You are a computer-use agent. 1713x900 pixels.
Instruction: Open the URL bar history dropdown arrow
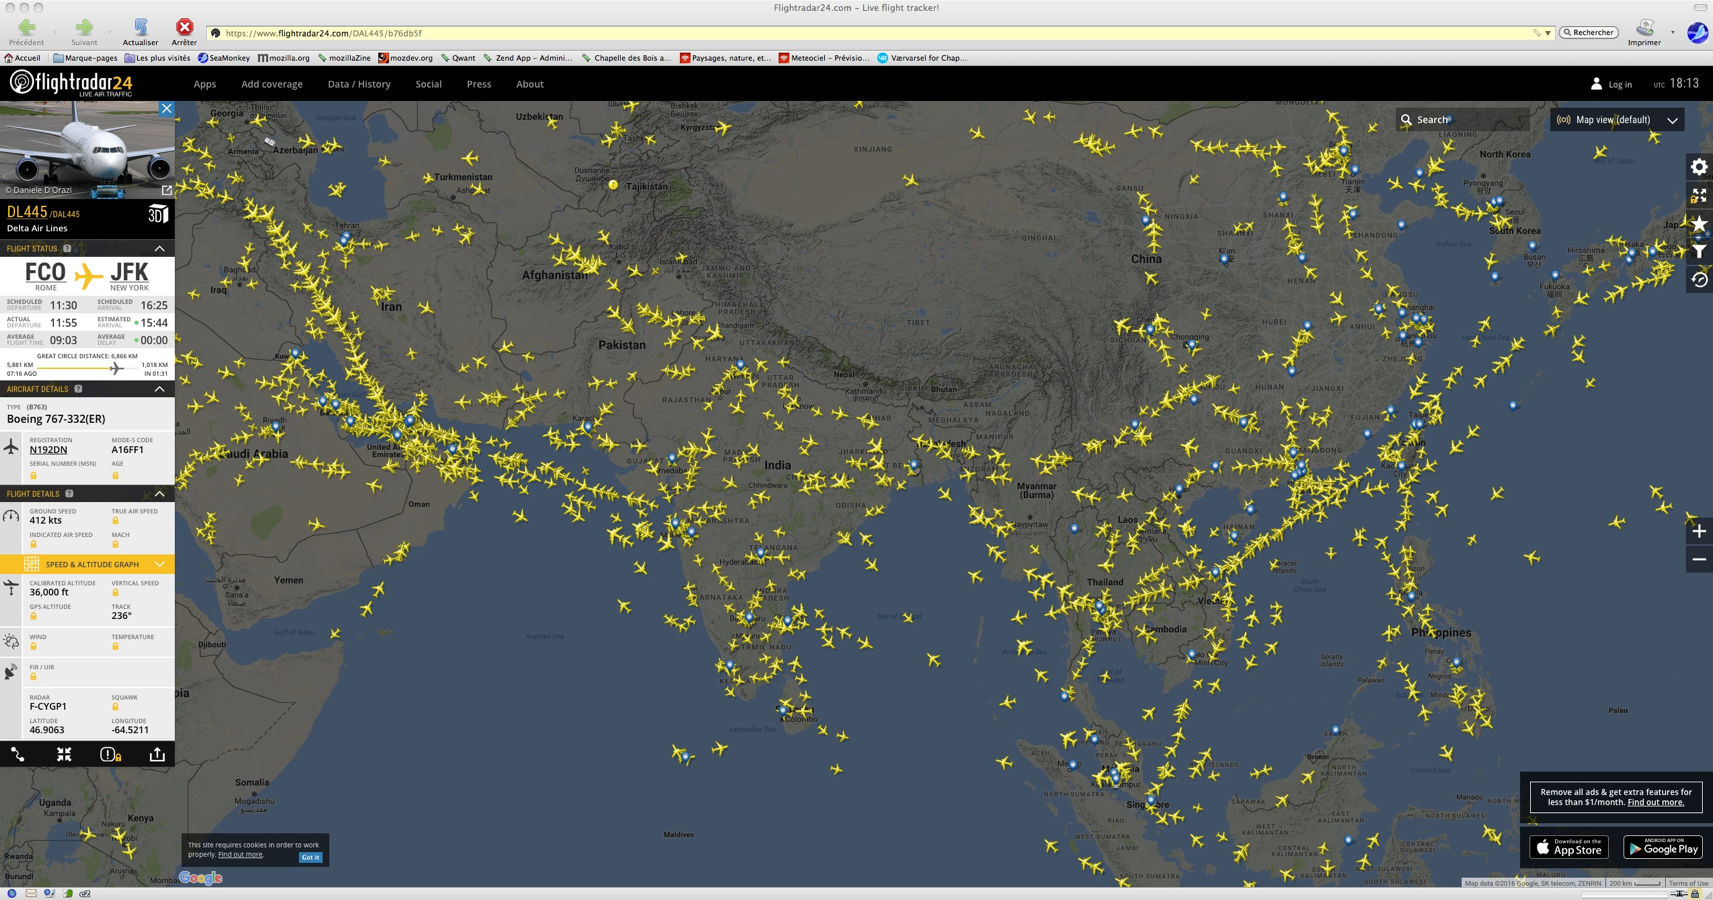[1548, 33]
